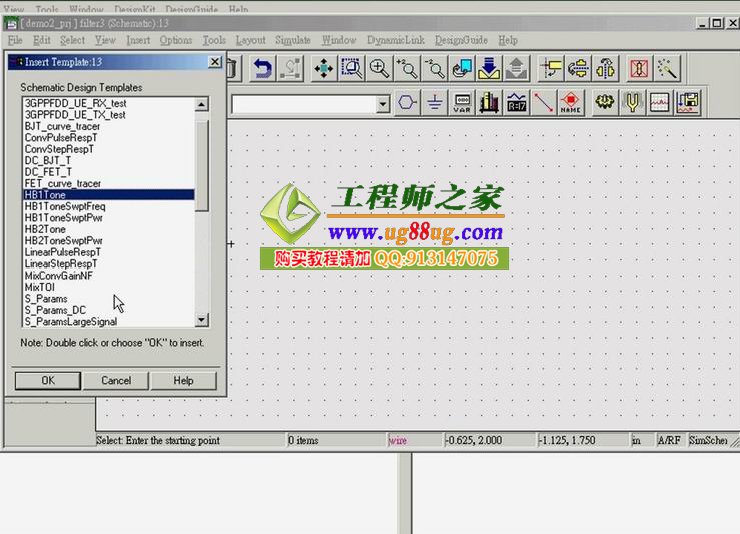Click the Undo arrow icon
The image size is (740, 534).
[262, 68]
